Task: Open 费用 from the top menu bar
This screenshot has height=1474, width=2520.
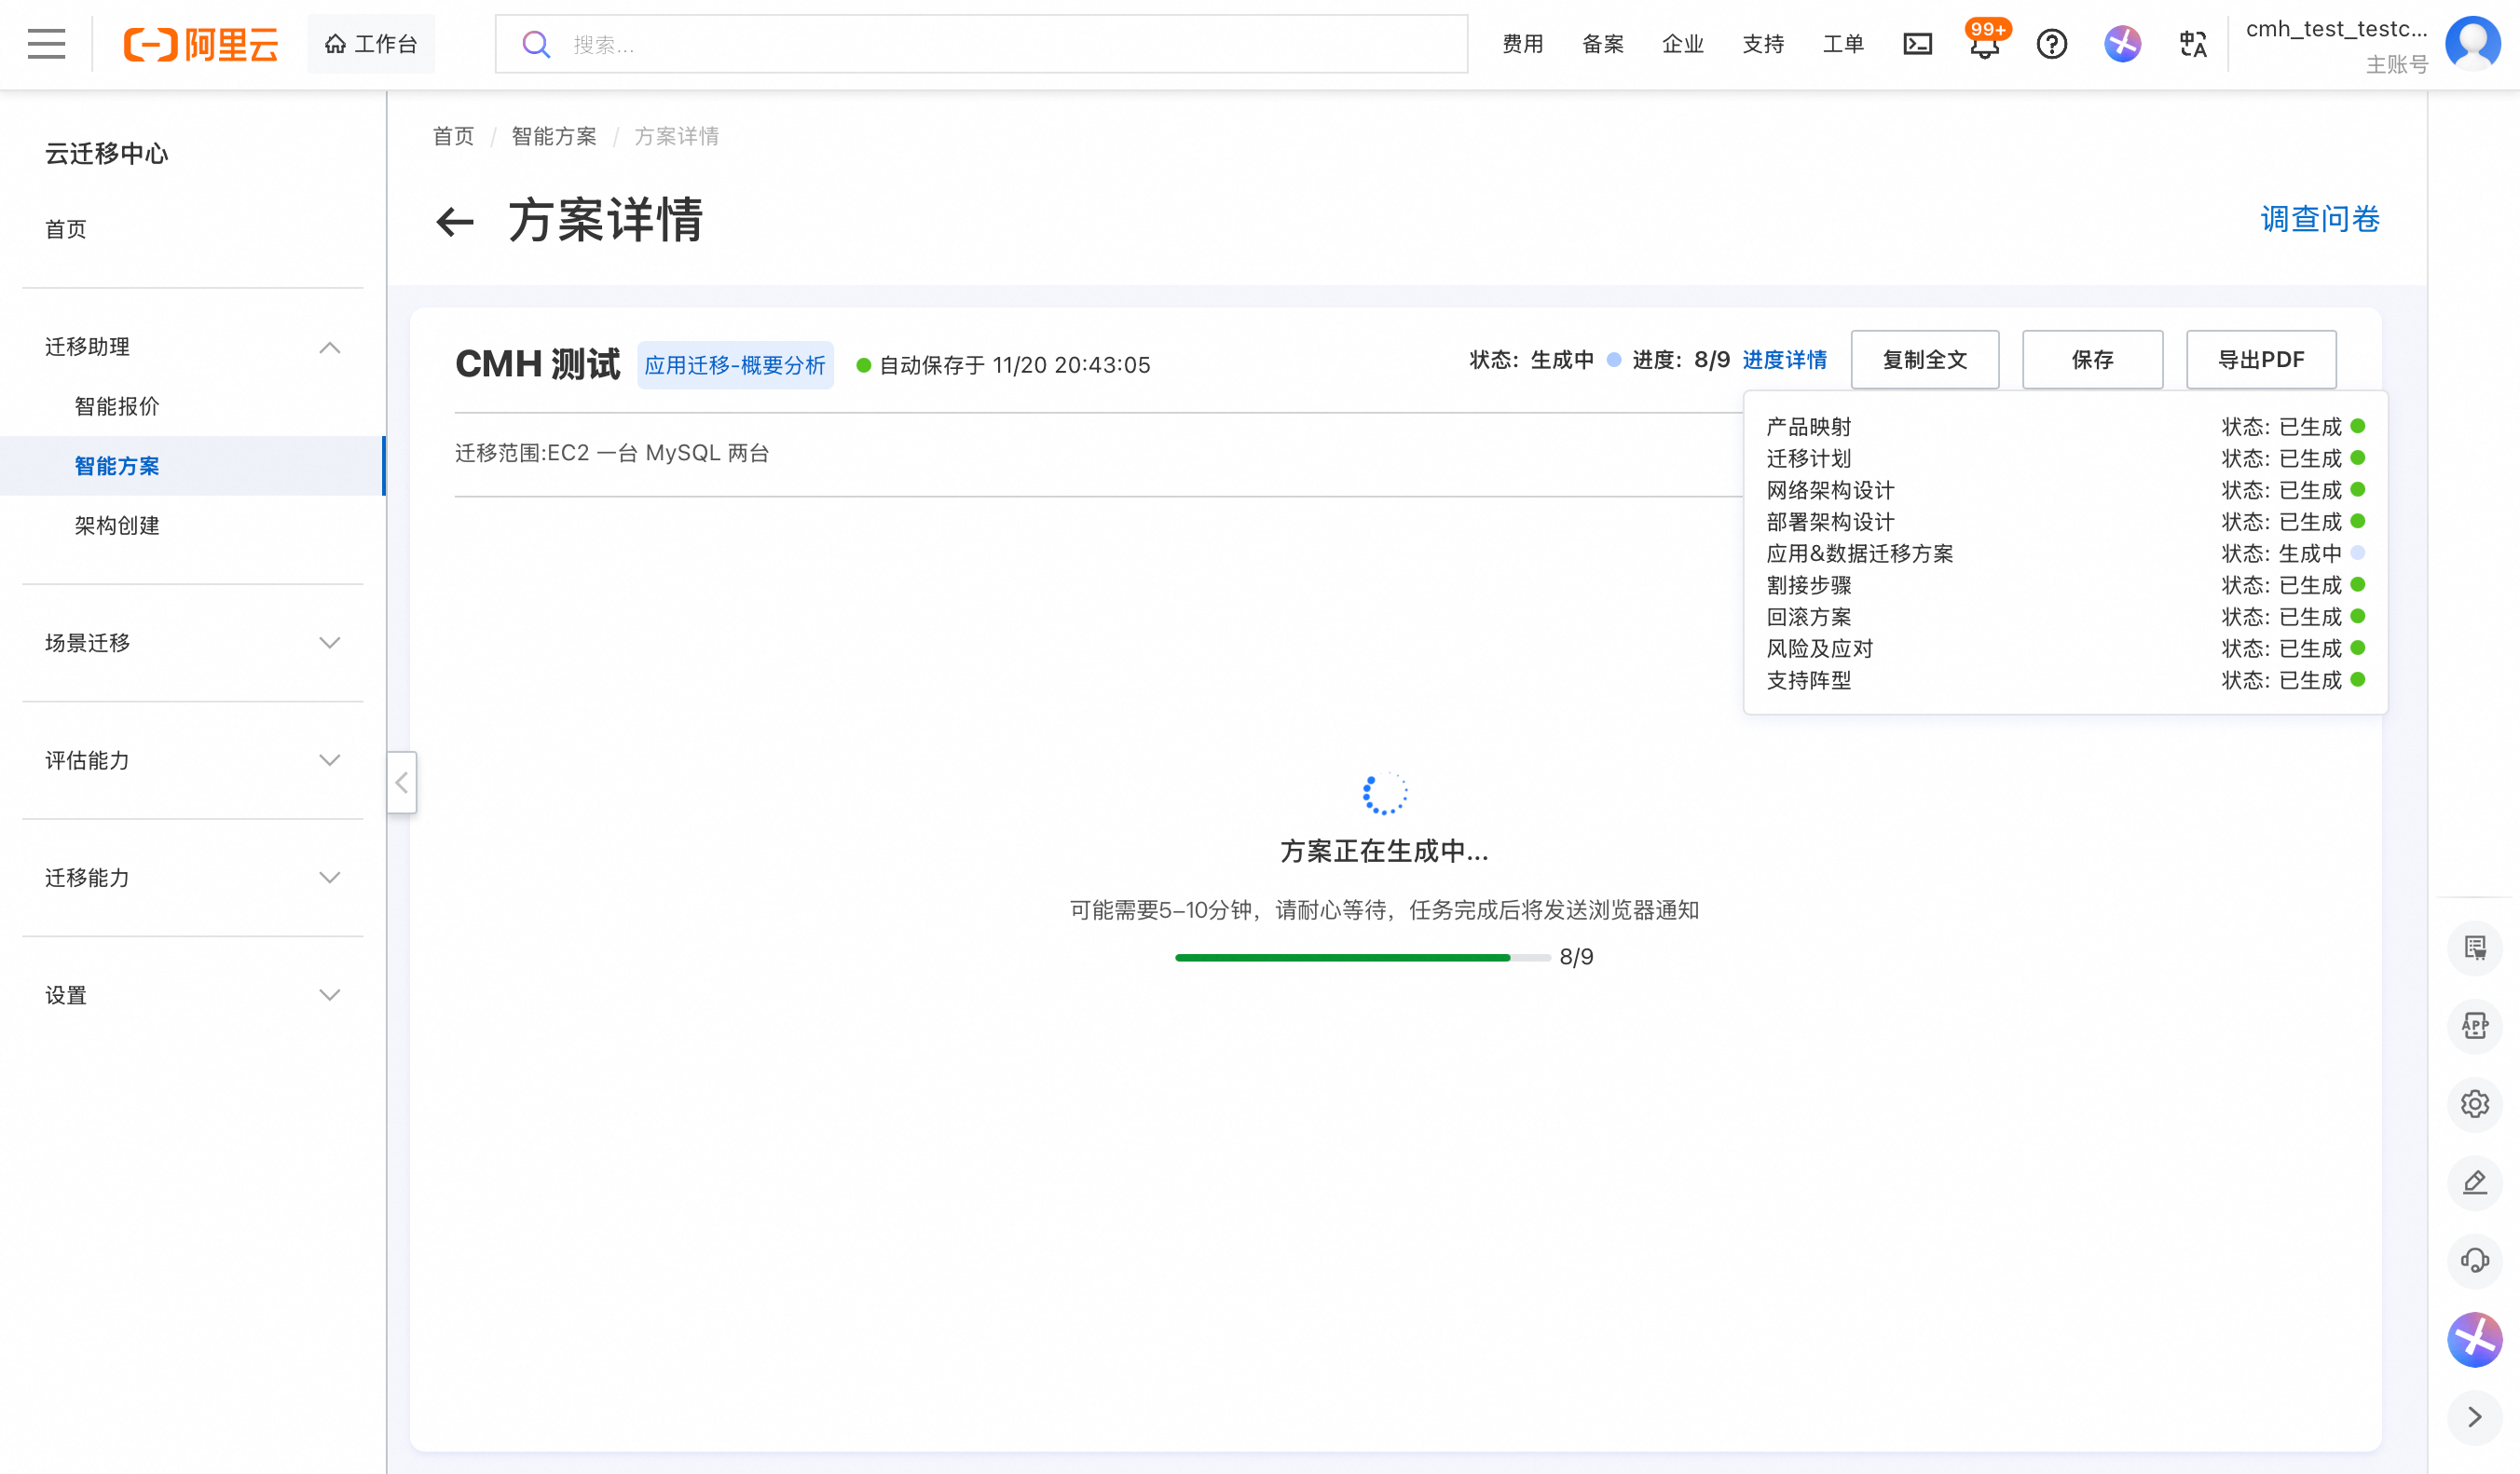Action: (x=1522, y=43)
